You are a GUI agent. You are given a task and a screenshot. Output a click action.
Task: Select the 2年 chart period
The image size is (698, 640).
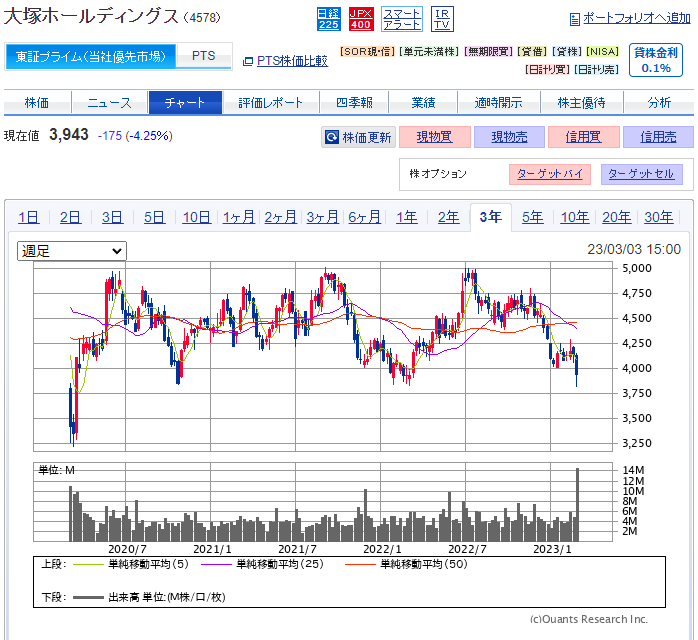449,217
